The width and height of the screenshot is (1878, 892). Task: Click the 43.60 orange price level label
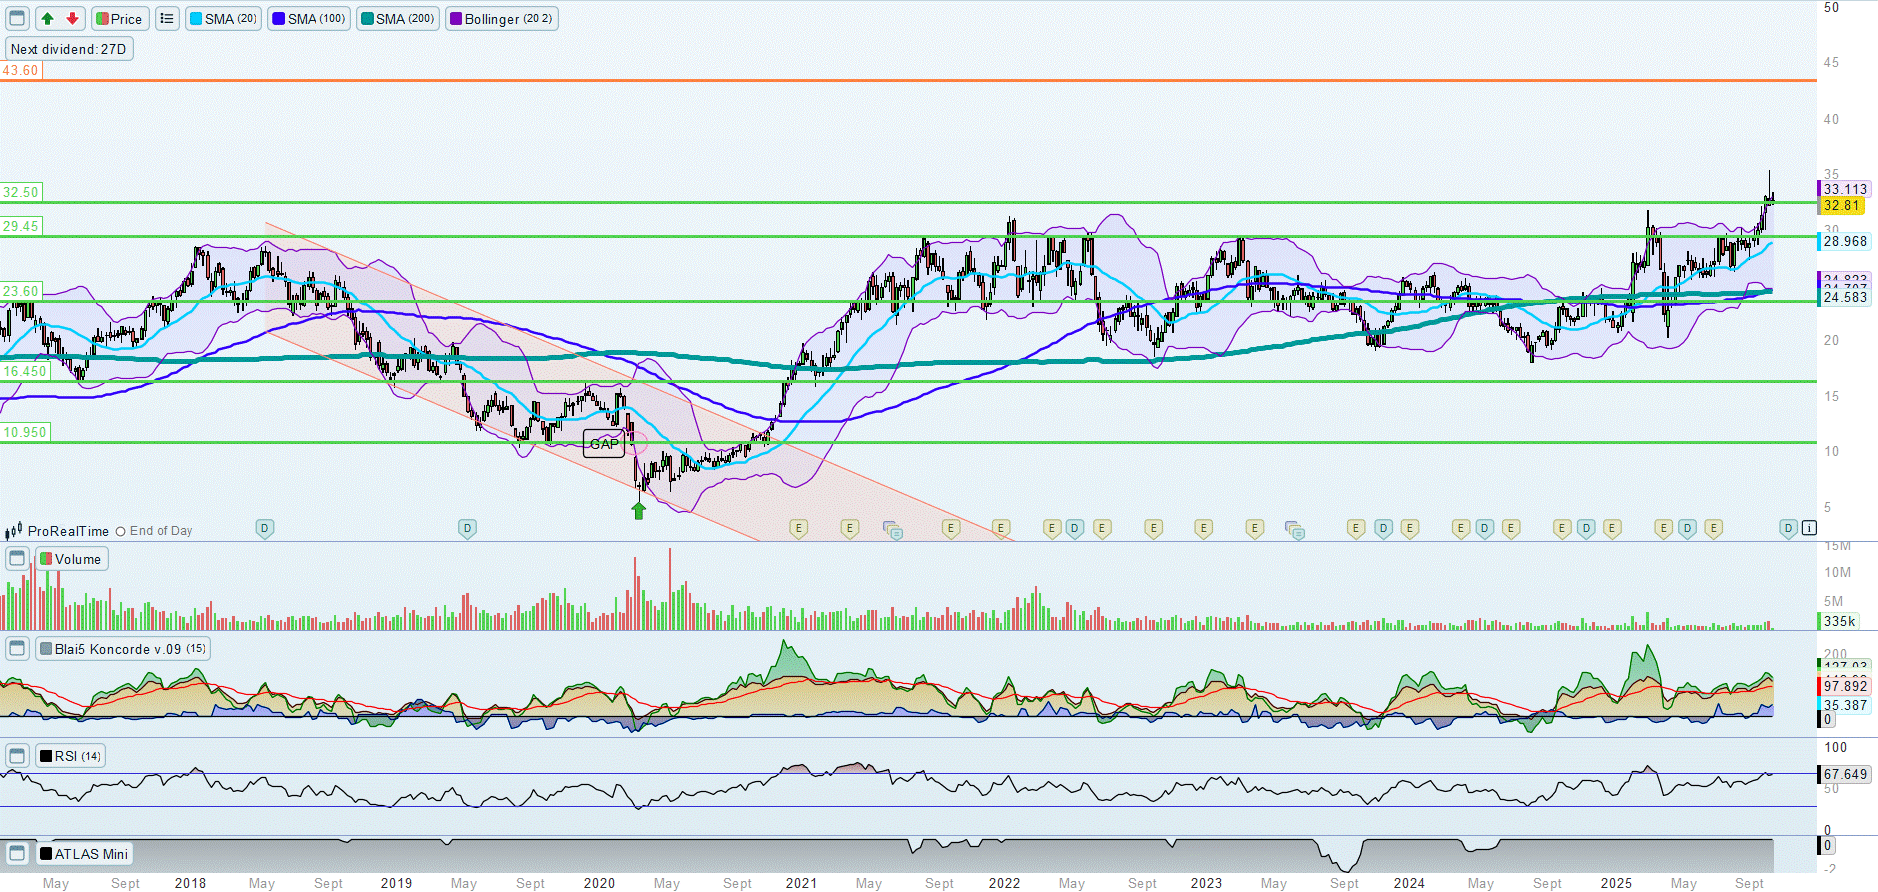[x=21, y=71]
